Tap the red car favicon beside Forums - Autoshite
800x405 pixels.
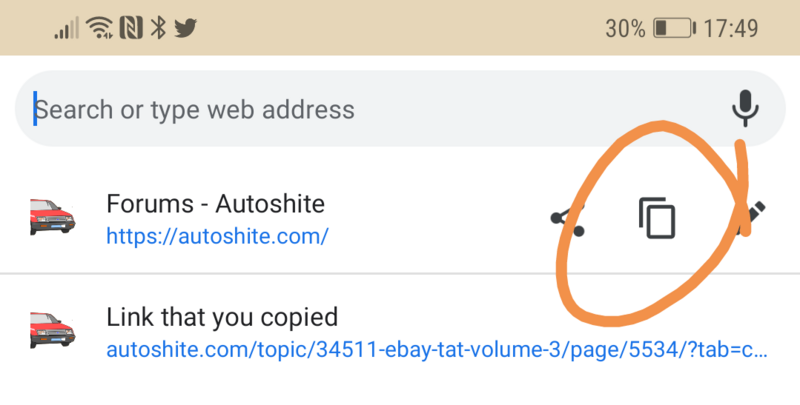coord(52,218)
